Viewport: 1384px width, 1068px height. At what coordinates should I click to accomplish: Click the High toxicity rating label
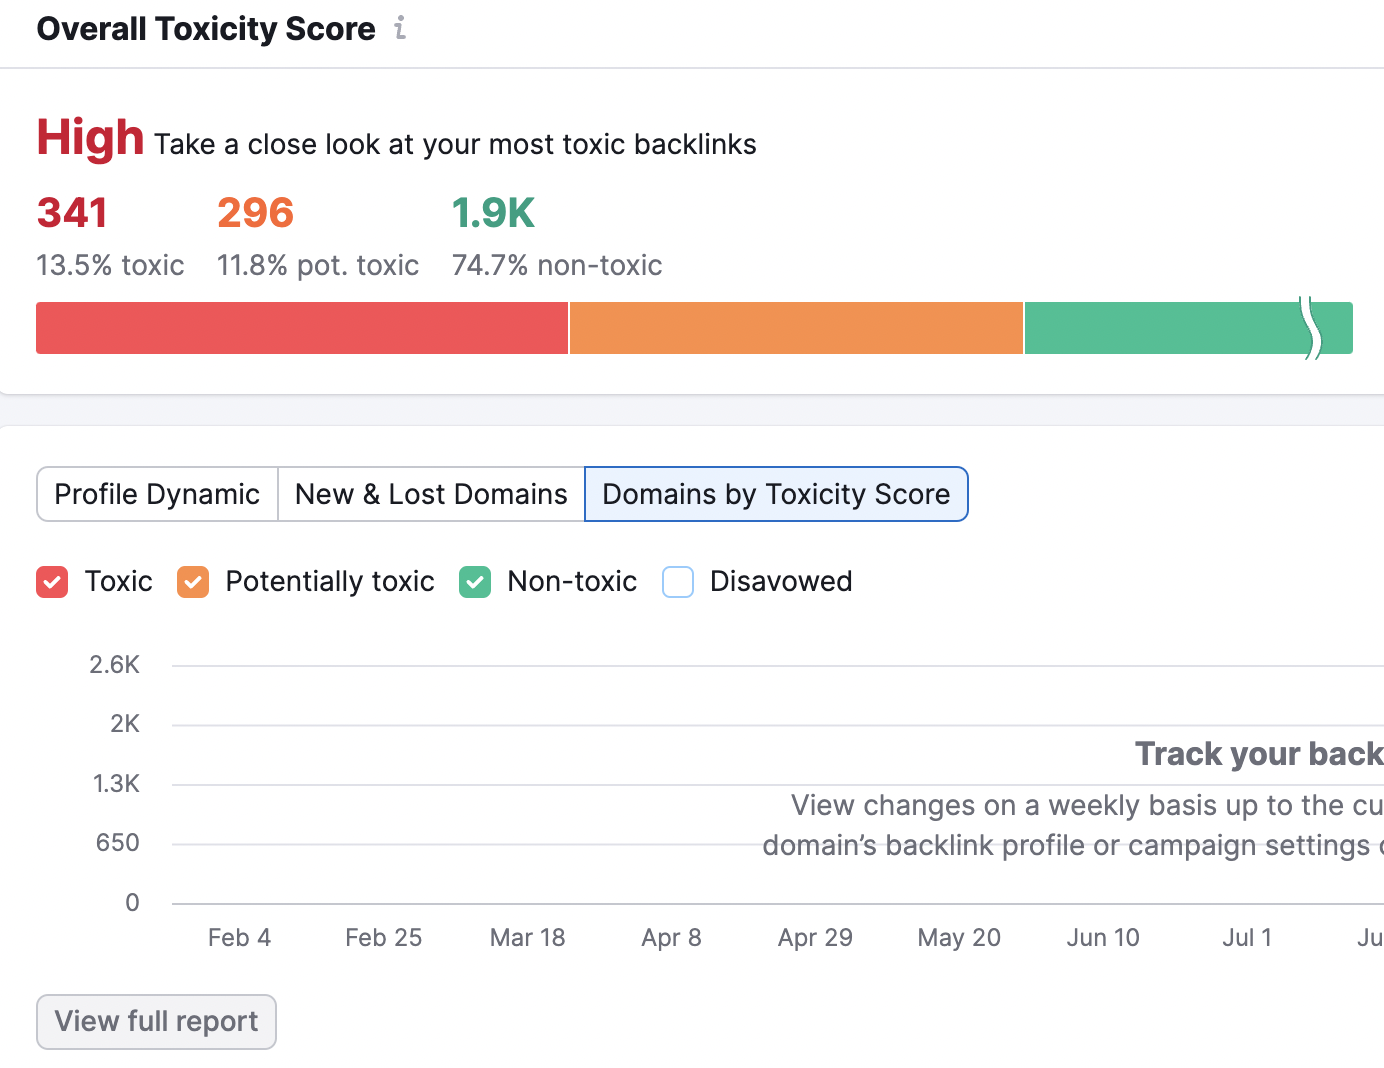pos(89,137)
